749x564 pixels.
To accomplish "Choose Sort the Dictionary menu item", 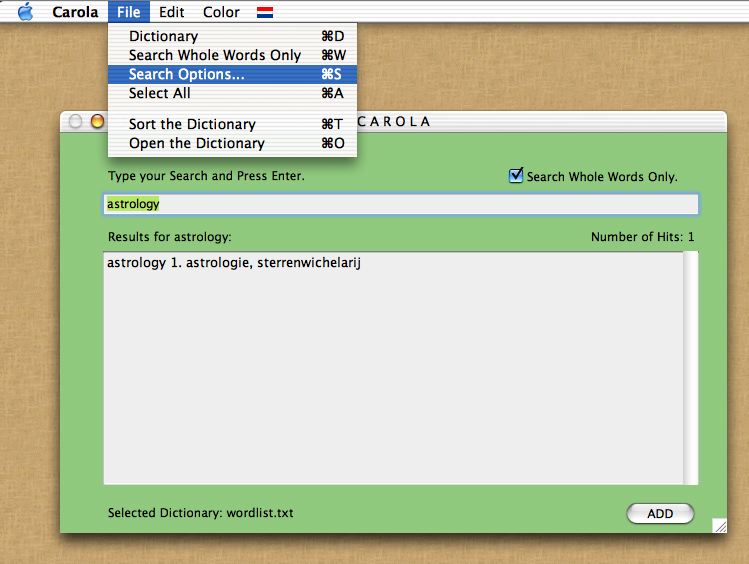I will click(232, 124).
